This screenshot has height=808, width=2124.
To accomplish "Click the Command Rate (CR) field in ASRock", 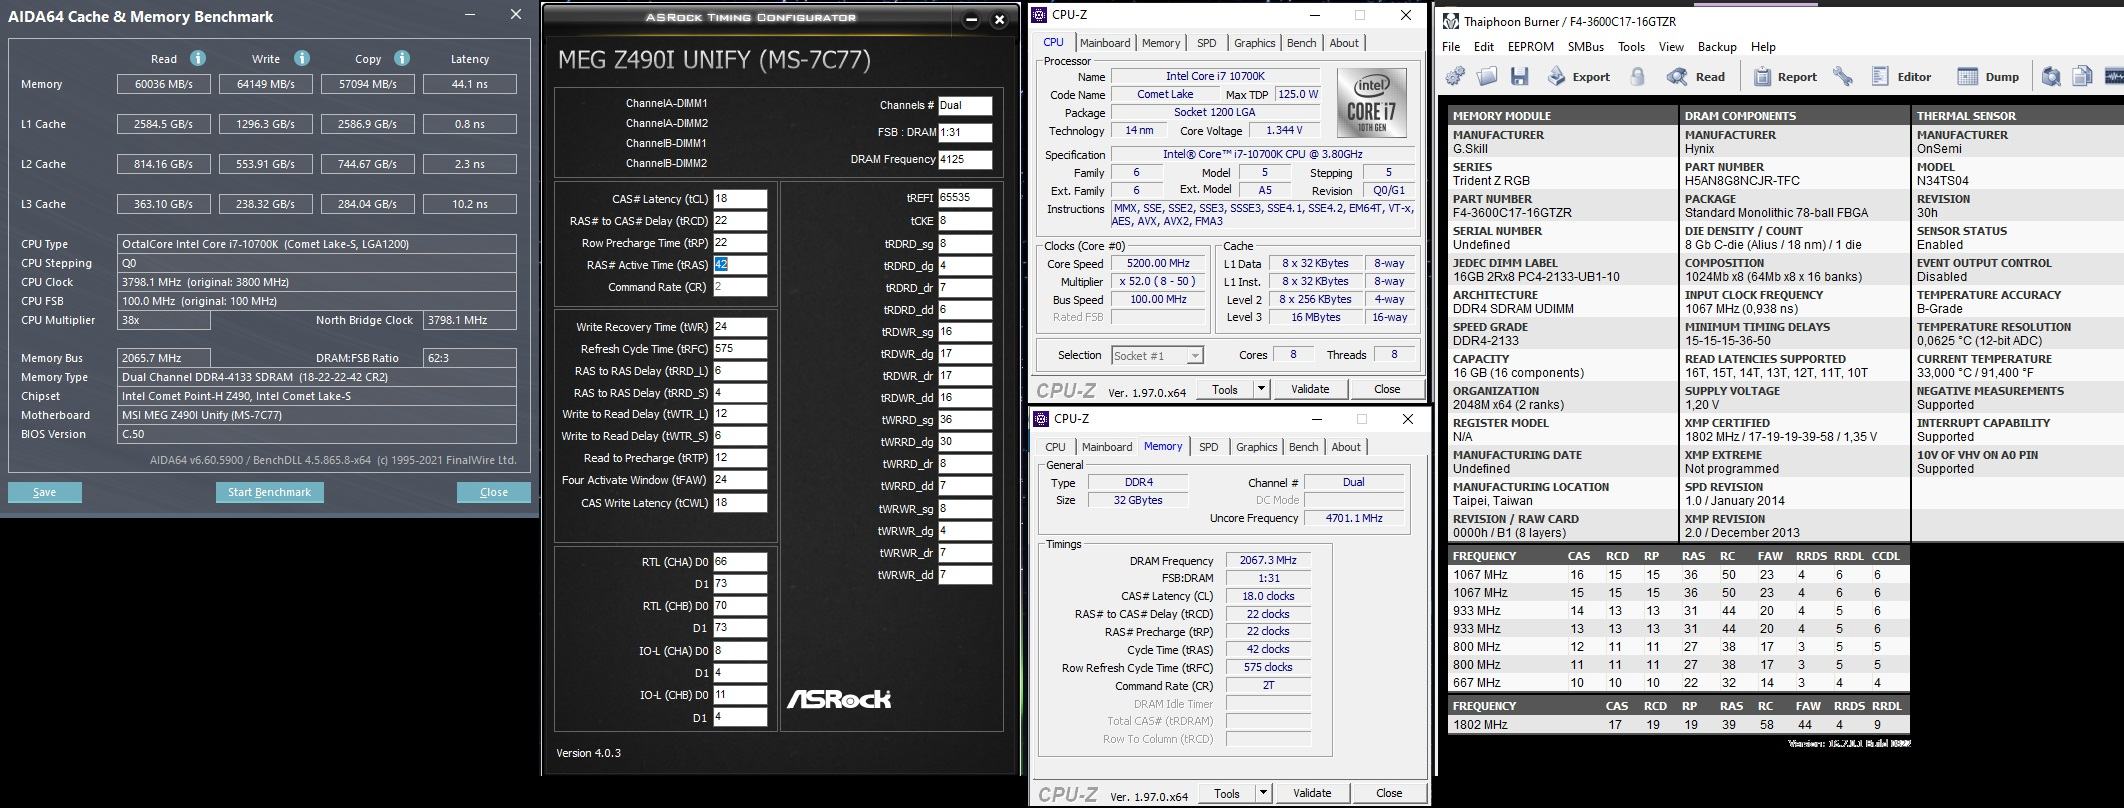I will tap(740, 287).
